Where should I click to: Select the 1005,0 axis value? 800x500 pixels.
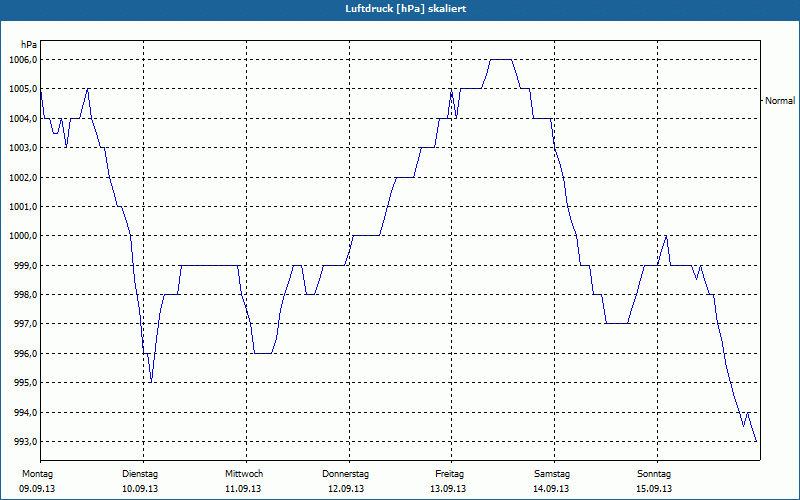[23, 89]
